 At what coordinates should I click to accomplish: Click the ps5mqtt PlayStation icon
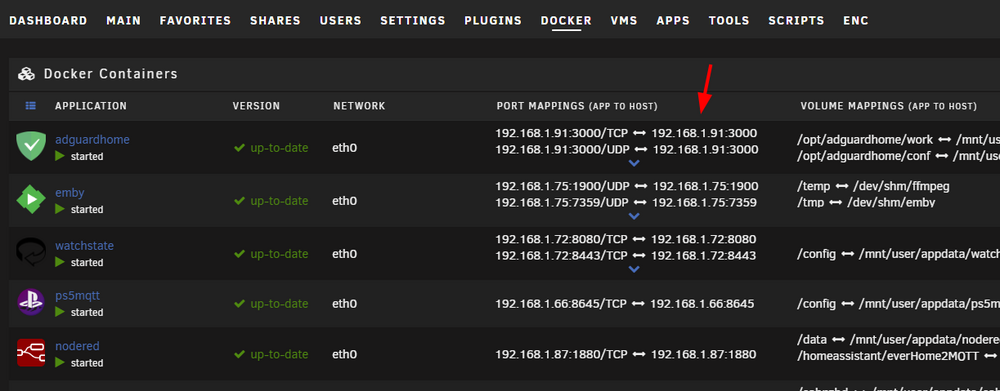tap(31, 302)
